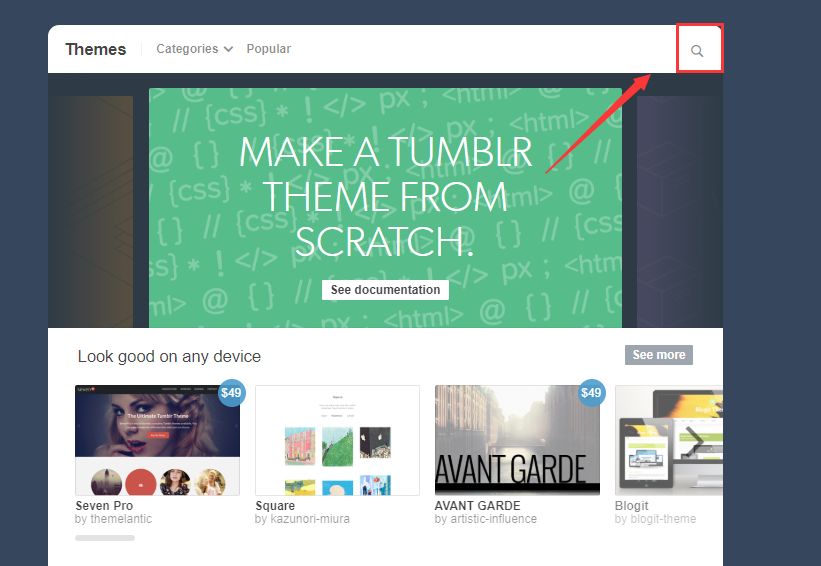Image resolution: width=821 pixels, height=566 pixels.
Task: Click the horizontal scroll indicator under Seven Pro
Action: pyautogui.click(x=105, y=538)
